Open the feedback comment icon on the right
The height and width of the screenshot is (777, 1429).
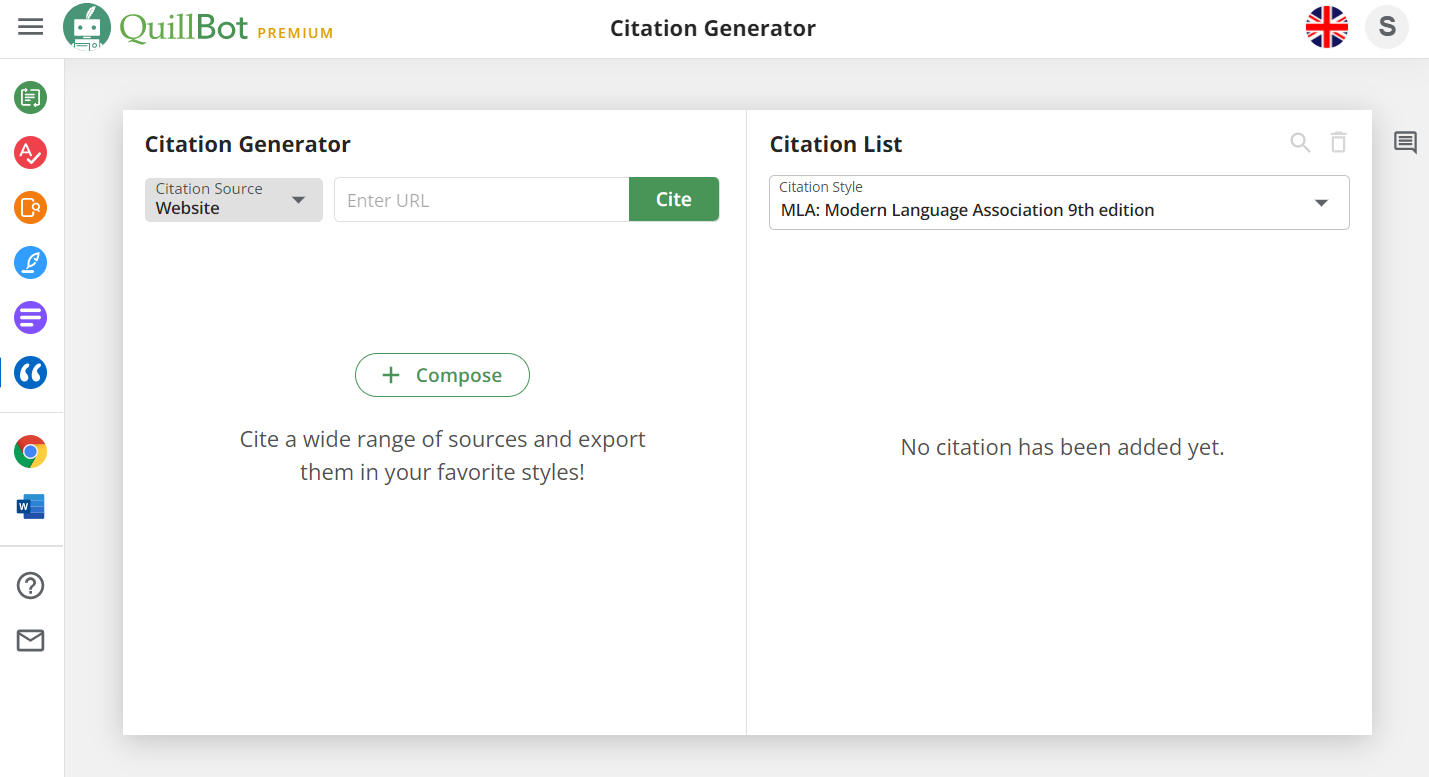(x=1404, y=142)
